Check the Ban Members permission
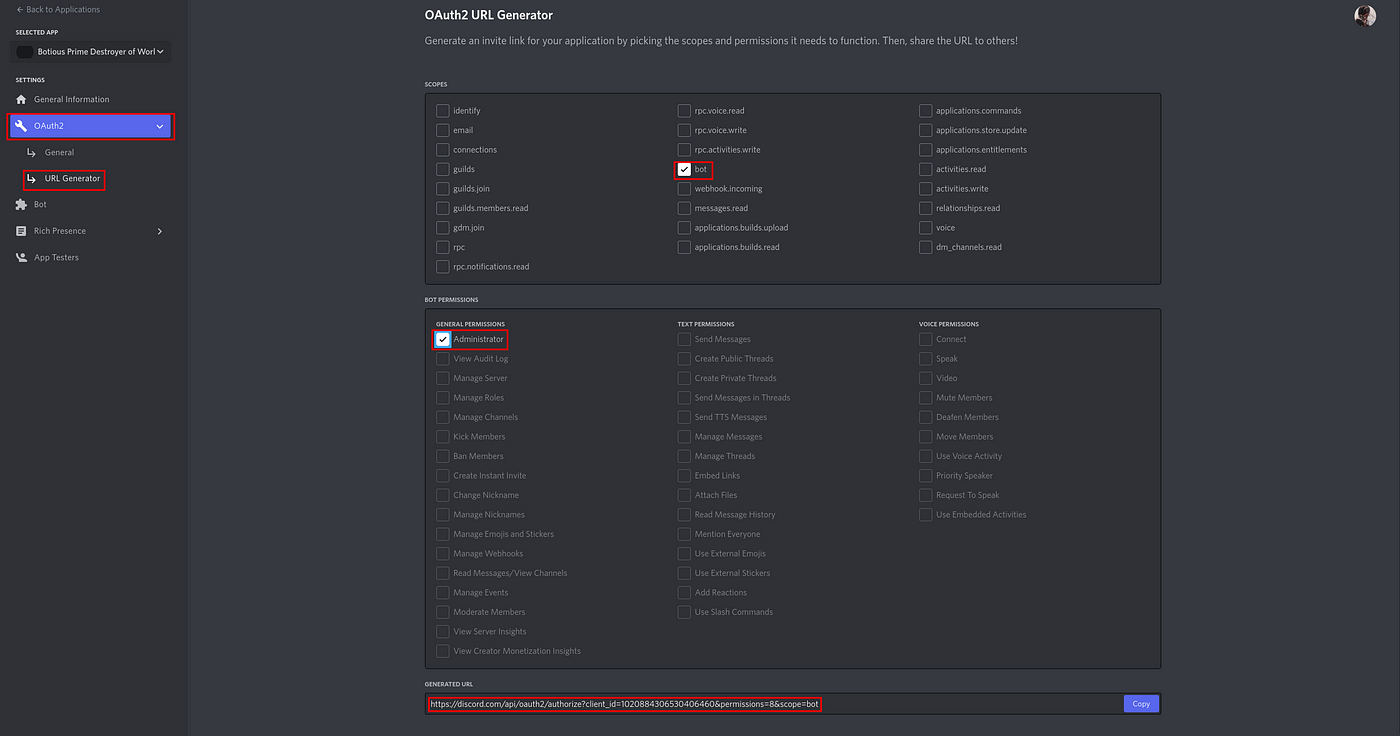The image size is (1400, 736). click(x=442, y=456)
